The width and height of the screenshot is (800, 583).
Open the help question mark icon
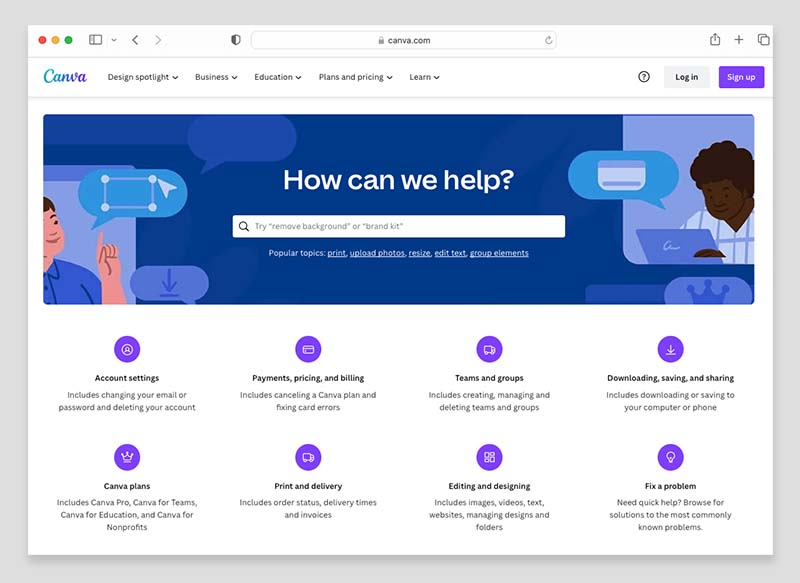(x=644, y=77)
